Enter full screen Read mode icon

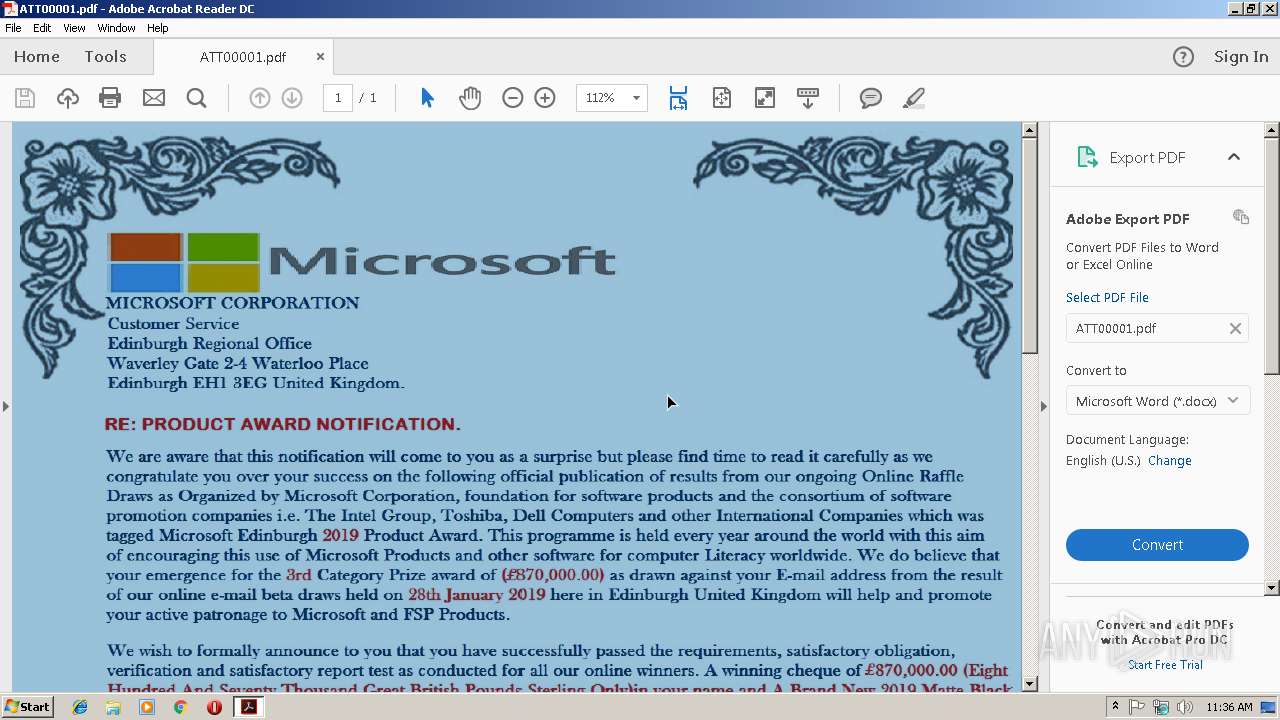[765, 98]
